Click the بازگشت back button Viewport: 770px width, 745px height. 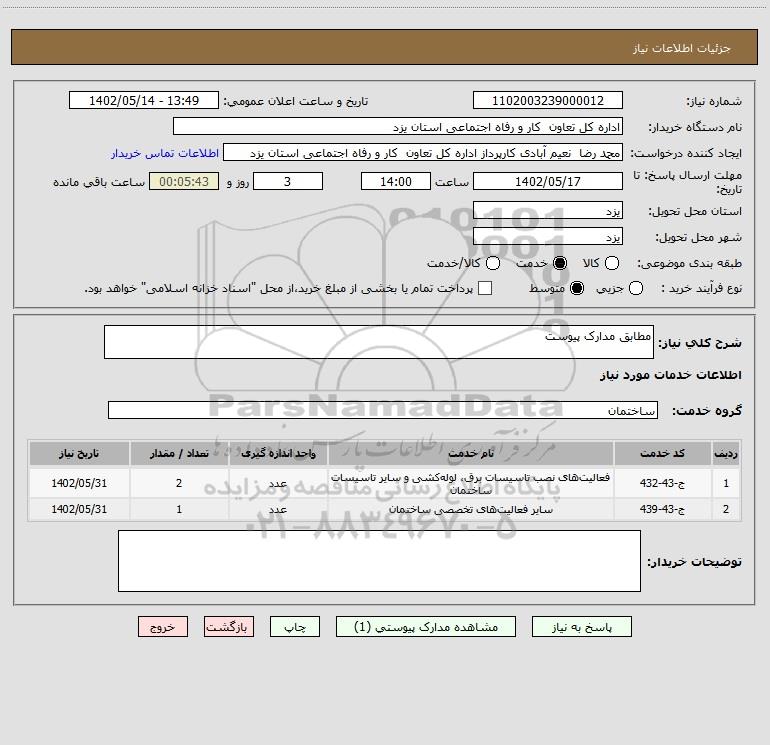tap(229, 627)
